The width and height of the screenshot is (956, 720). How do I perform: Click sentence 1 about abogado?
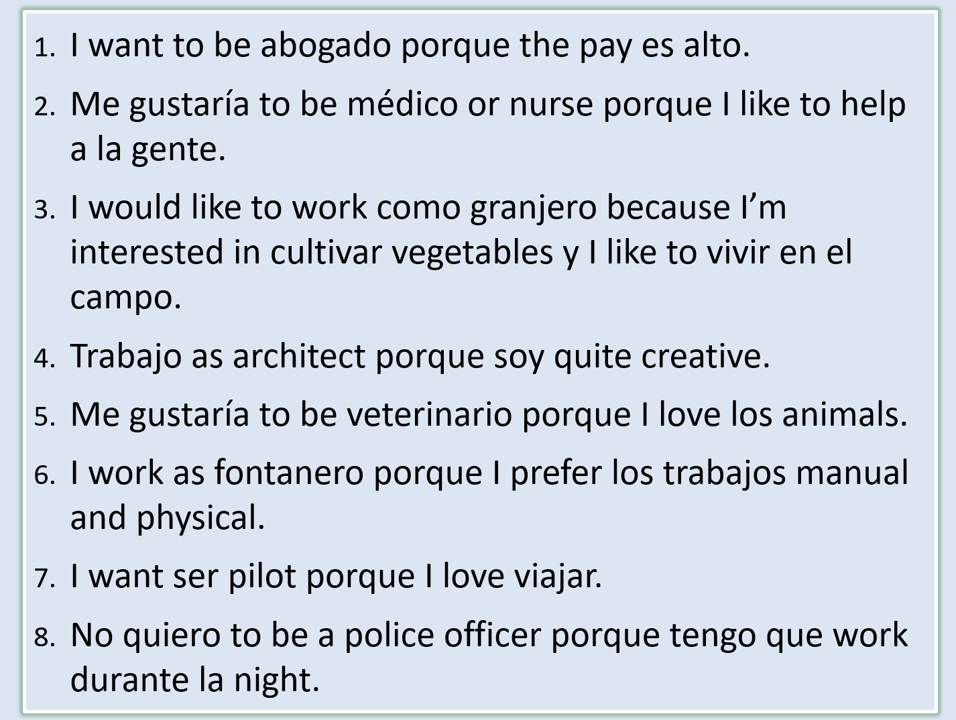pos(410,46)
